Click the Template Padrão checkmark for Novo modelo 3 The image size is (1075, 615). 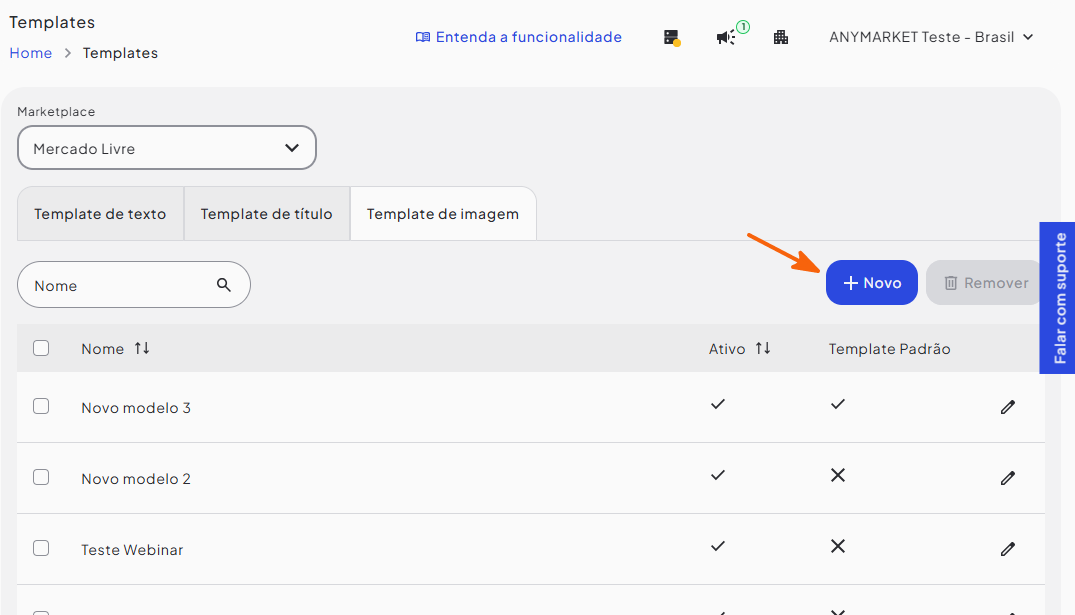click(x=838, y=405)
